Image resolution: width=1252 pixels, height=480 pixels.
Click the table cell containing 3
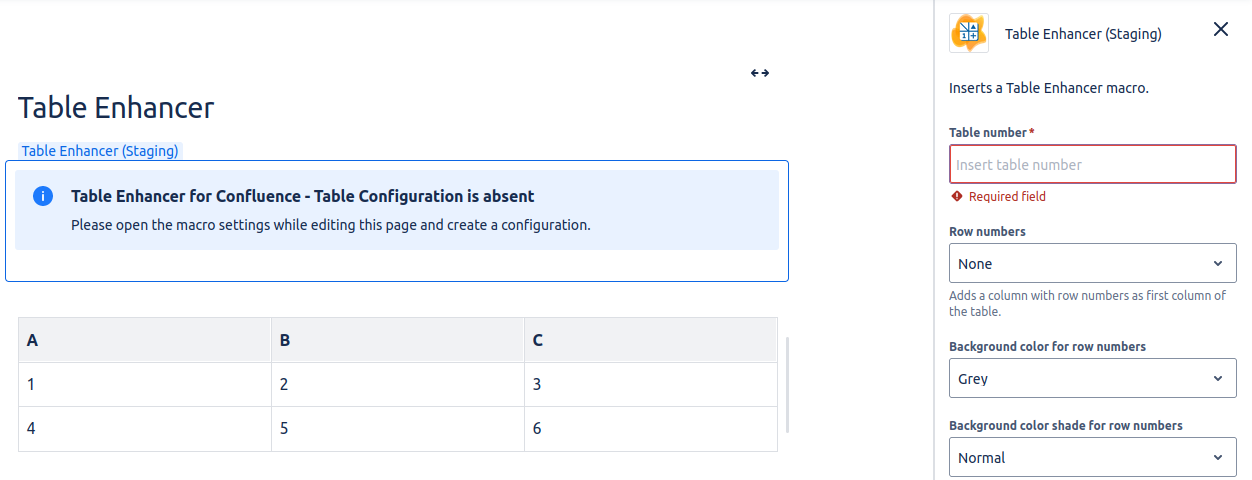(x=650, y=384)
